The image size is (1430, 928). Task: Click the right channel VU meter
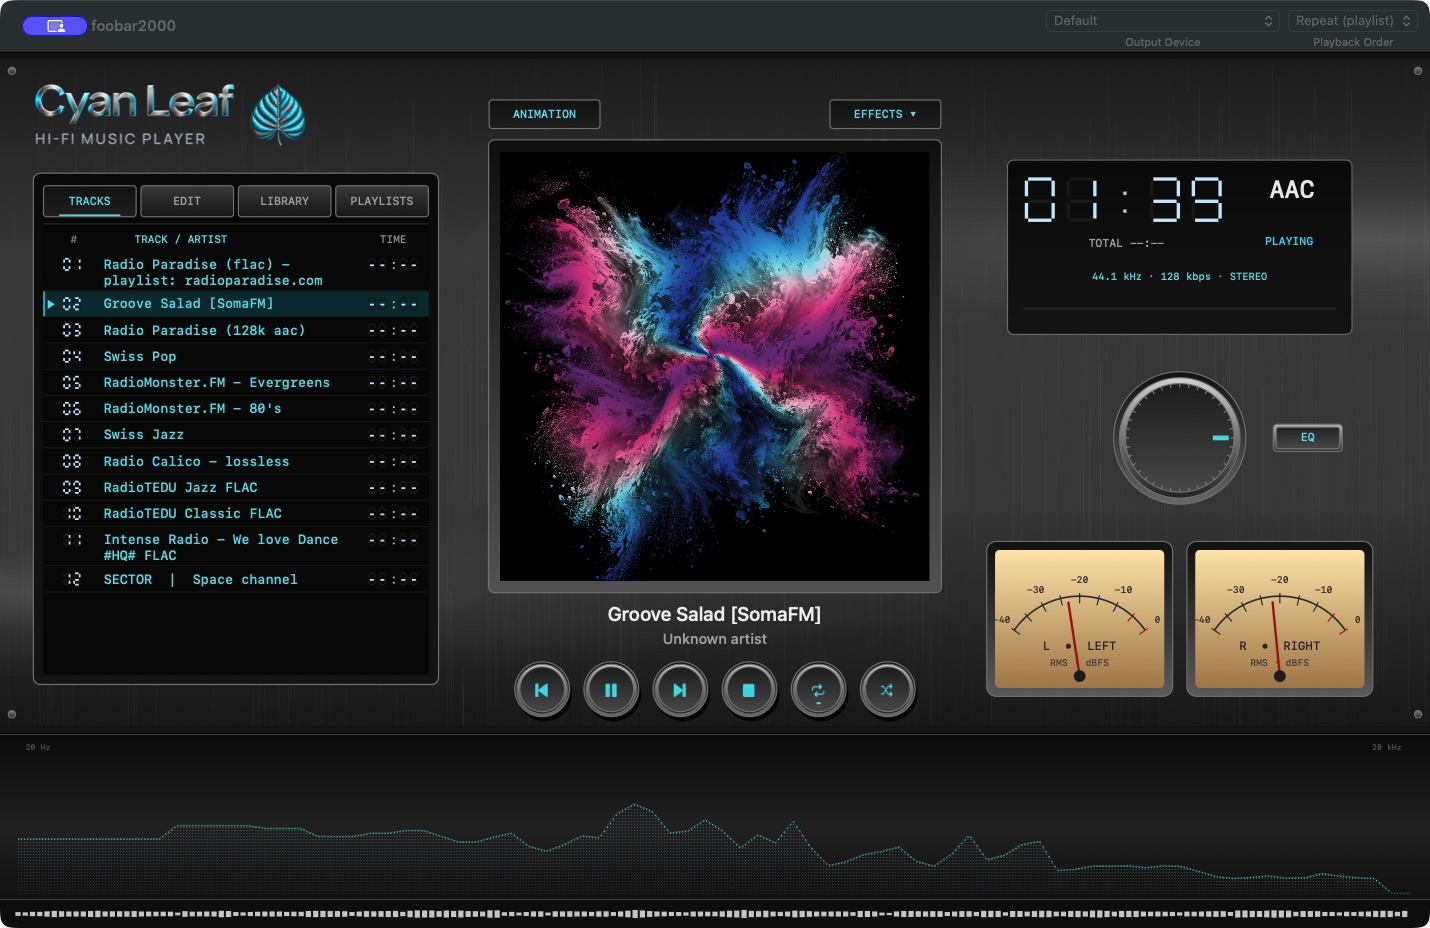pos(1280,618)
